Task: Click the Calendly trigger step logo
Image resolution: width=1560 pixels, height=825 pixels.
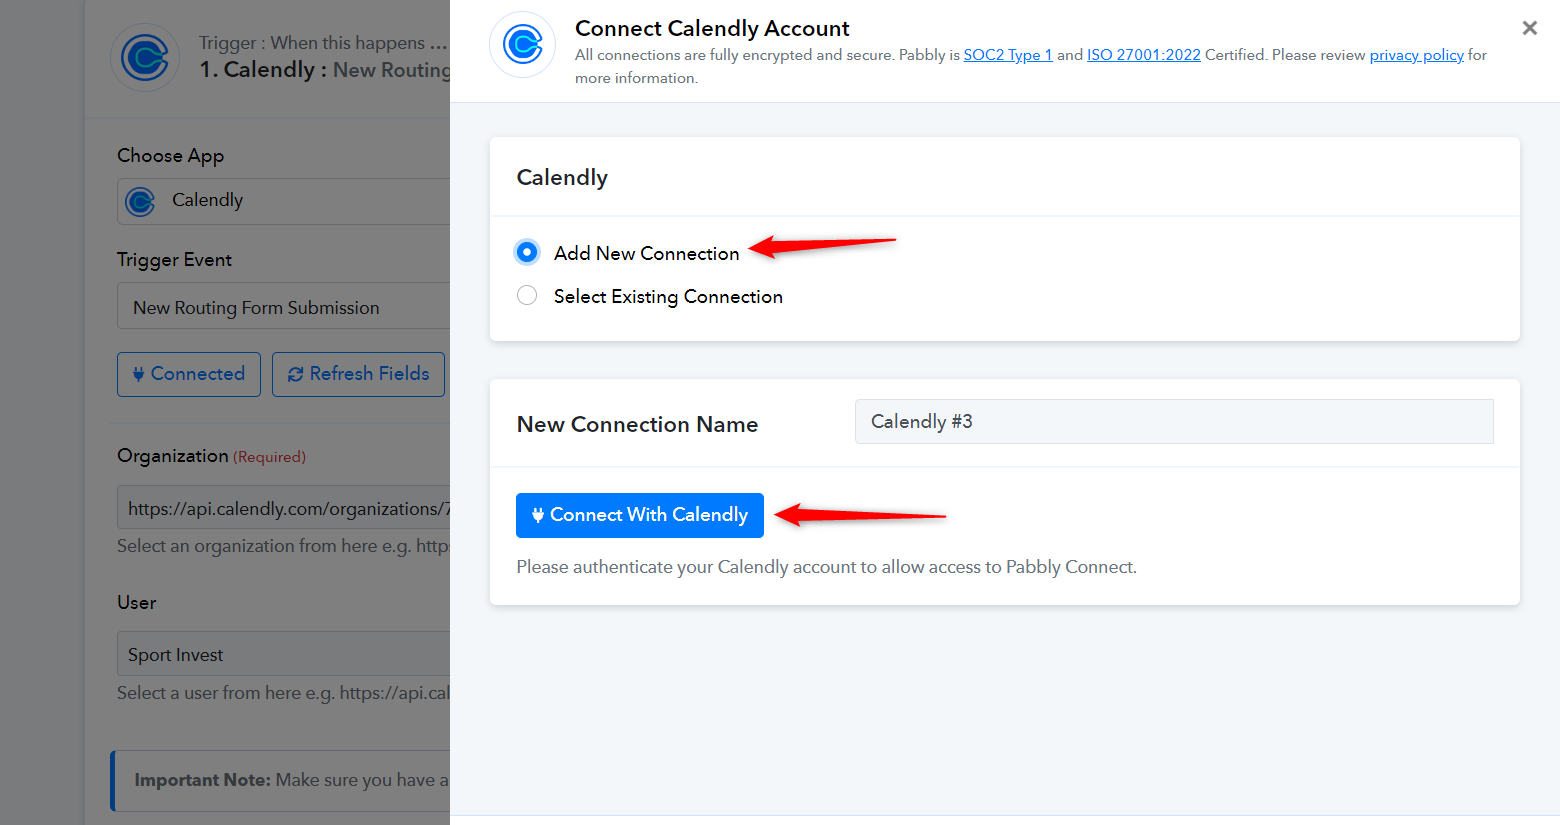Action: click(x=145, y=58)
